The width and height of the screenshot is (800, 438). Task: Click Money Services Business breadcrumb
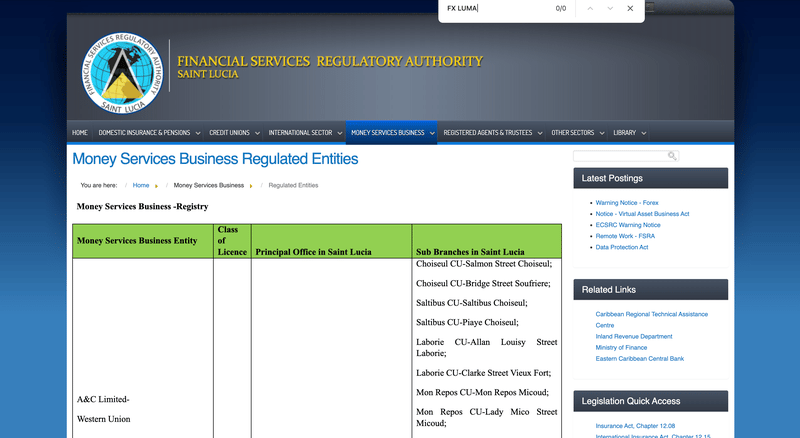coord(209,185)
